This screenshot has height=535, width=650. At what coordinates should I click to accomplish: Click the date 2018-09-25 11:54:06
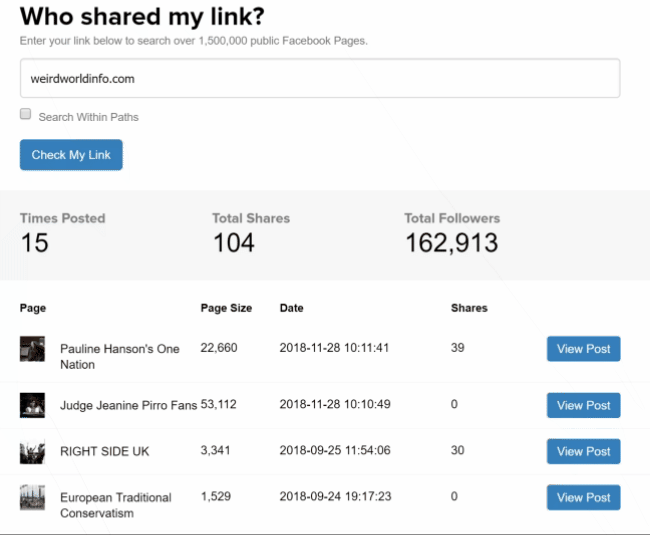[x=335, y=450]
